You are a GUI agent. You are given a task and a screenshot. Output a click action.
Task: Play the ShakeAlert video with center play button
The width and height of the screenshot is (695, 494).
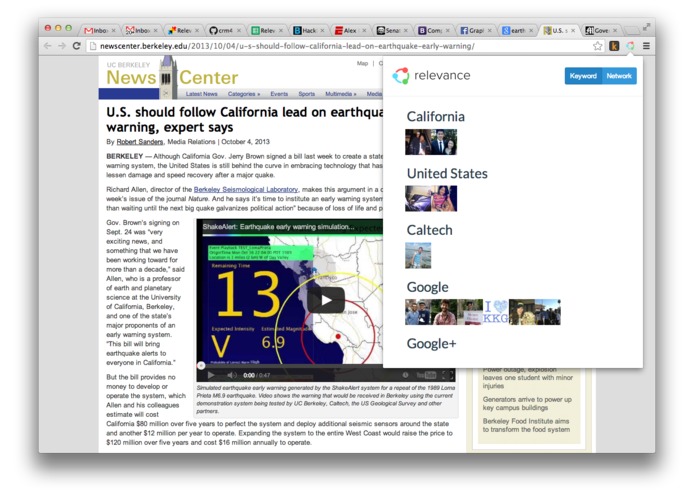pyautogui.click(x=326, y=300)
